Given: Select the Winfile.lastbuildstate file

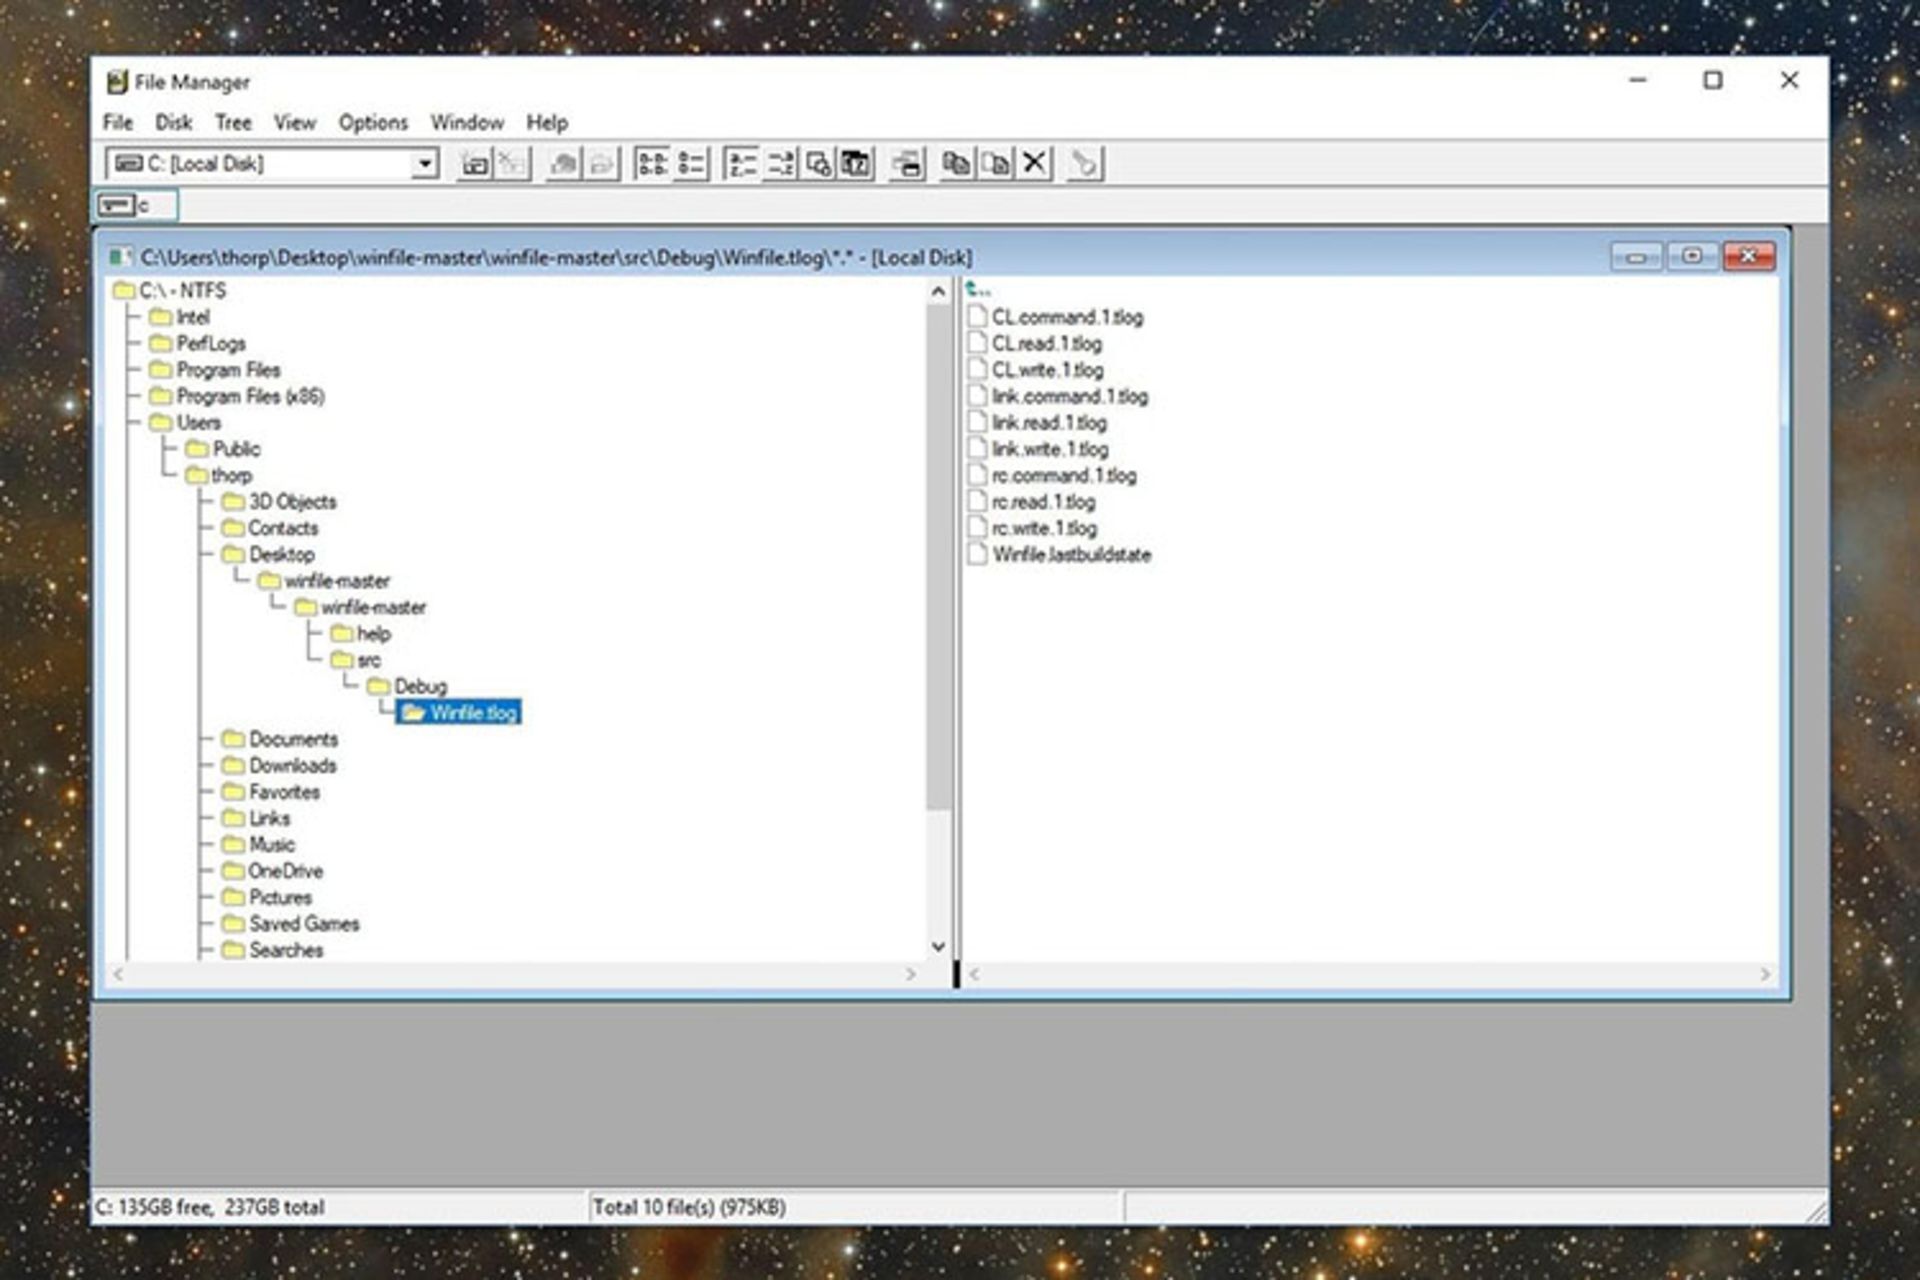Looking at the screenshot, I should click(1070, 555).
